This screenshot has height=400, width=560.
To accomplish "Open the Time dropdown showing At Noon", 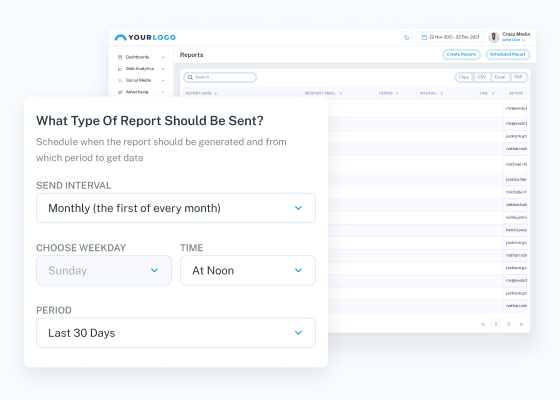I will pos(248,270).
